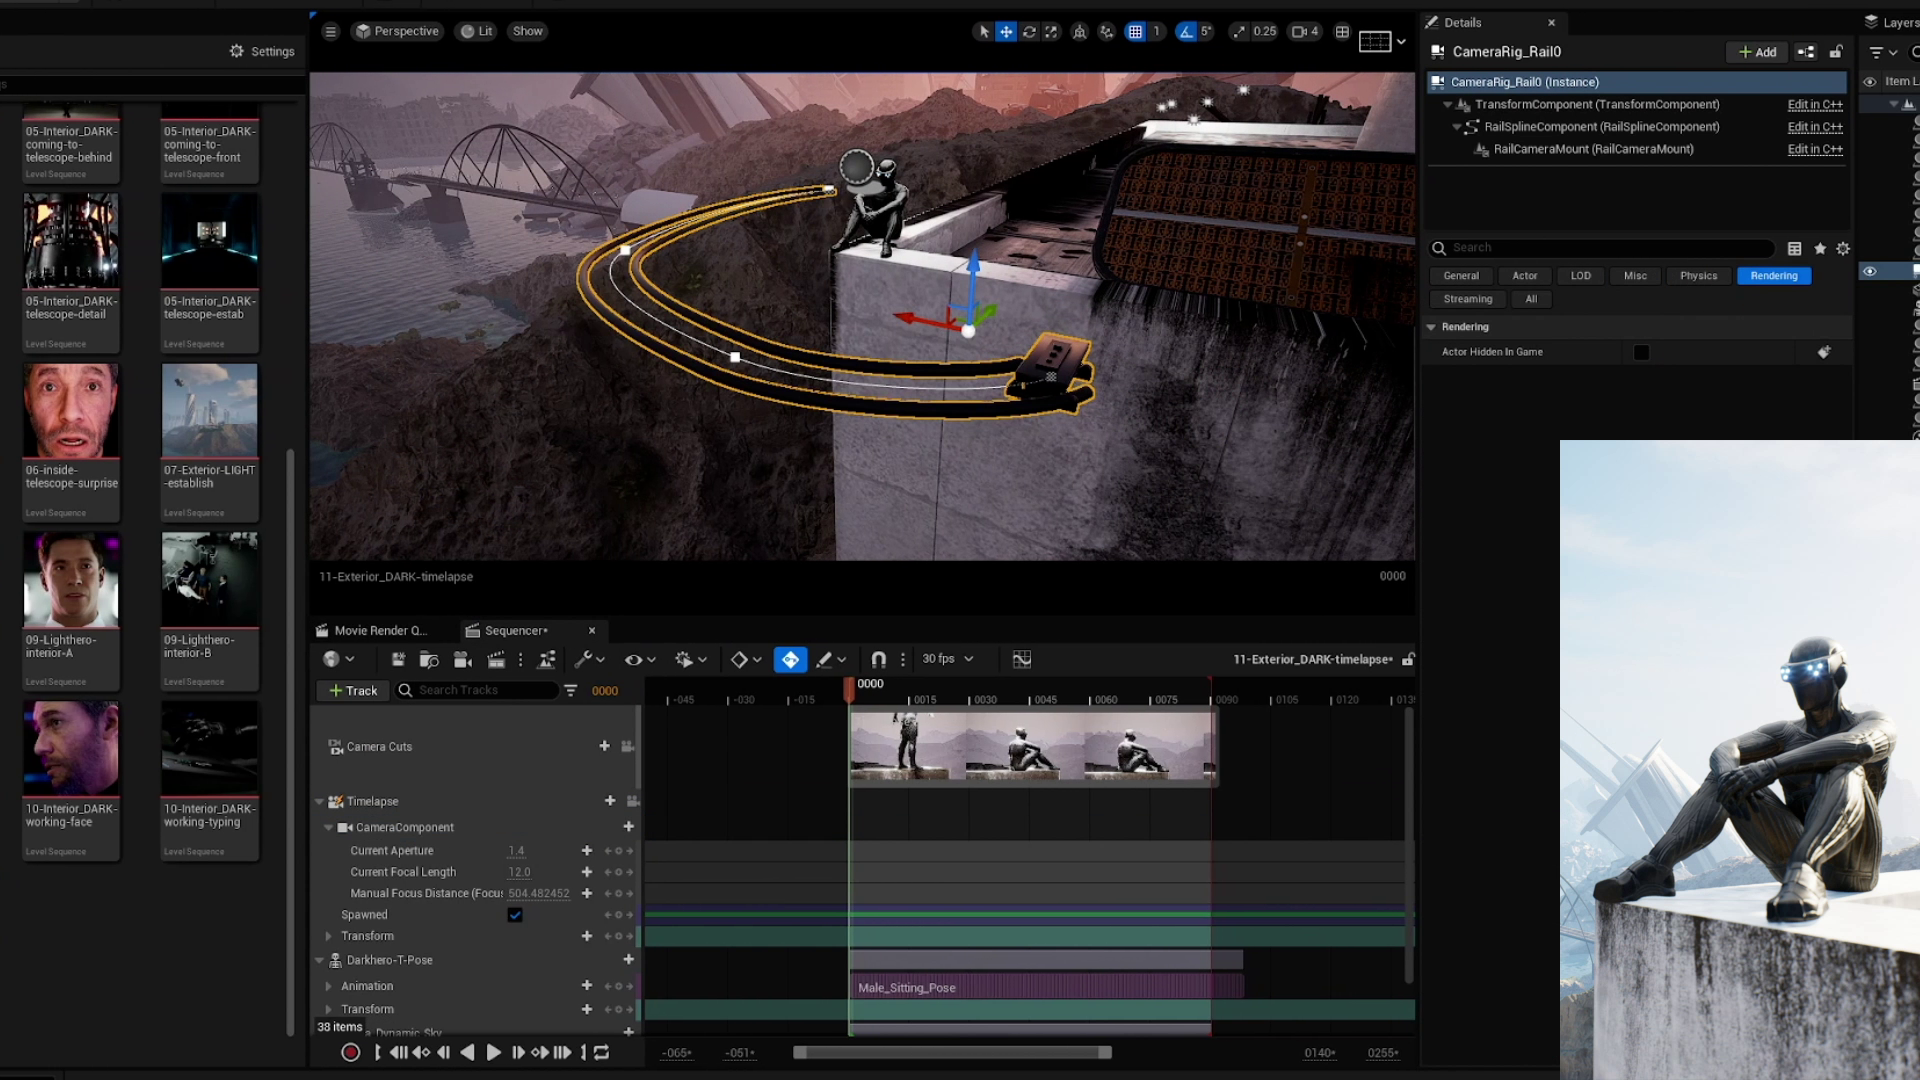
Task: Toggle rotation angle snapping
Action: click(1186, 32)
